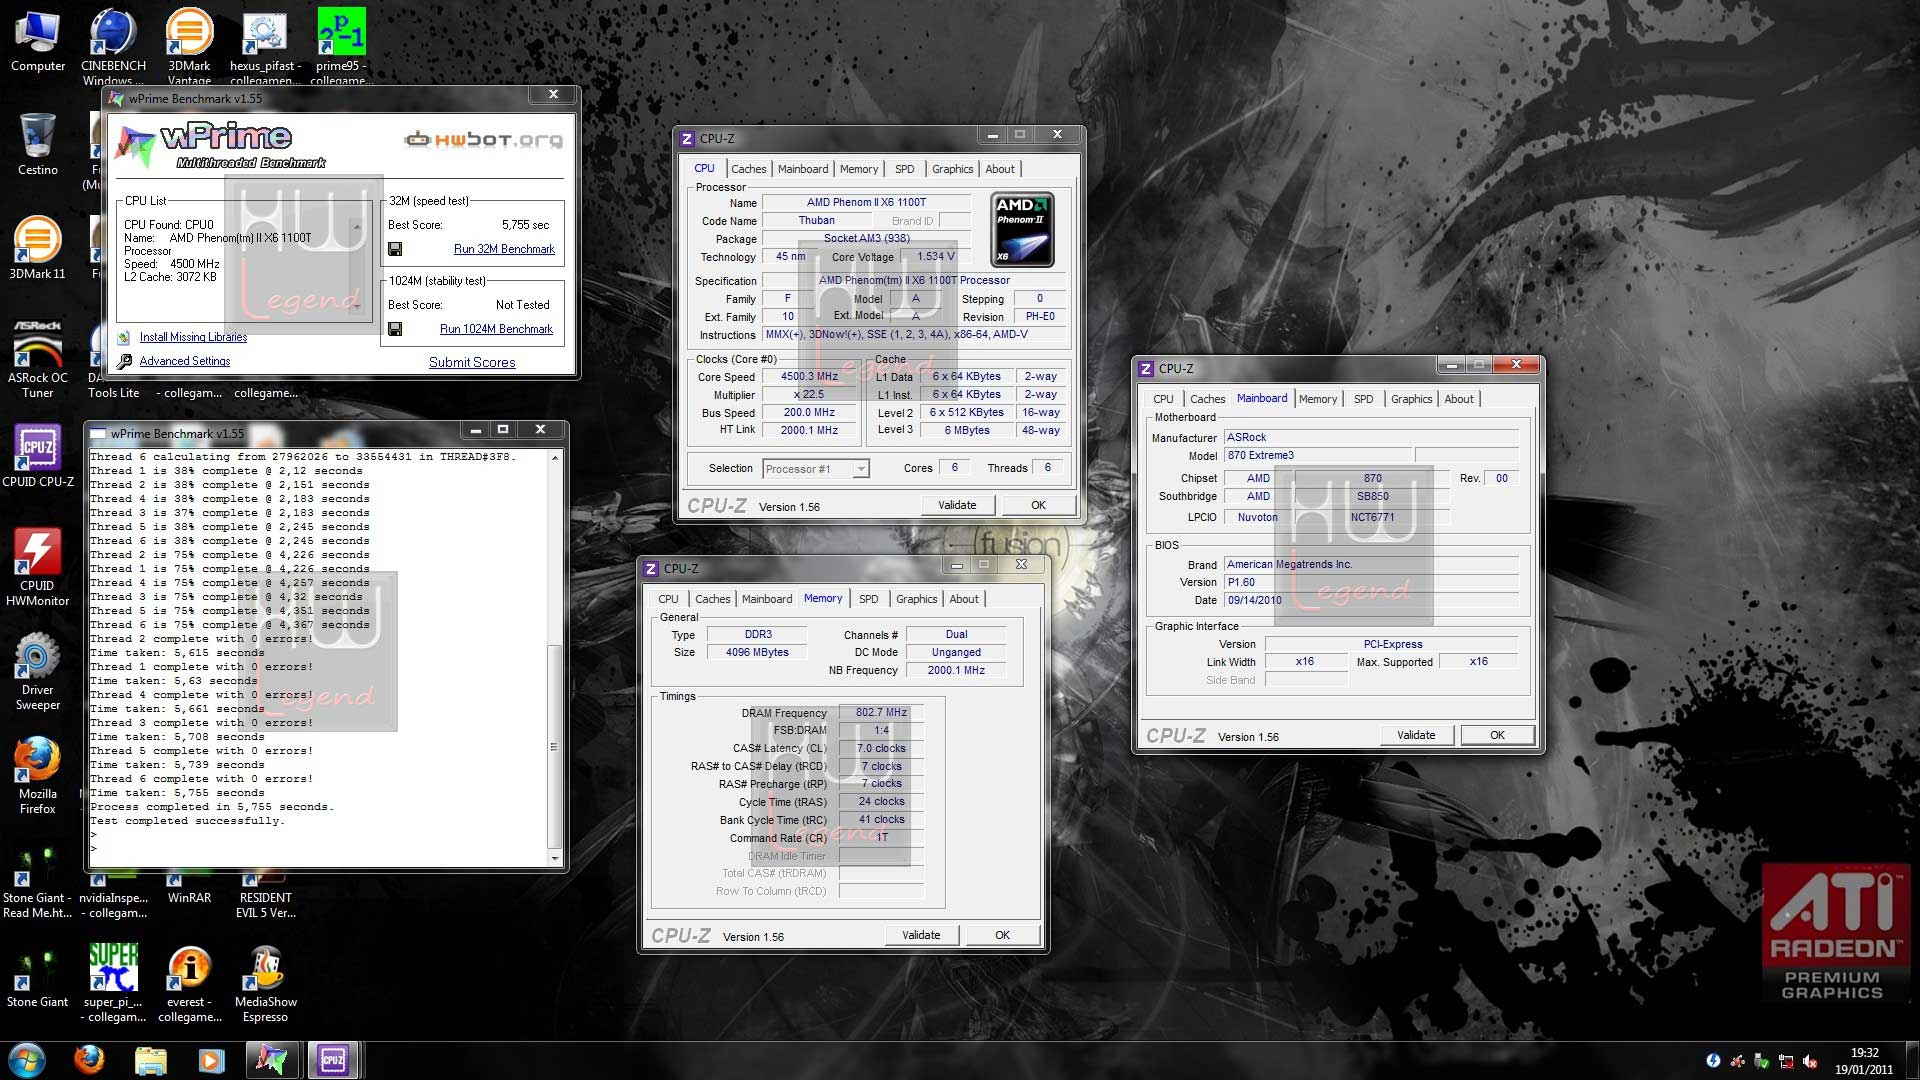Click save icon beside 1024M Best Score

pos(395,329)
